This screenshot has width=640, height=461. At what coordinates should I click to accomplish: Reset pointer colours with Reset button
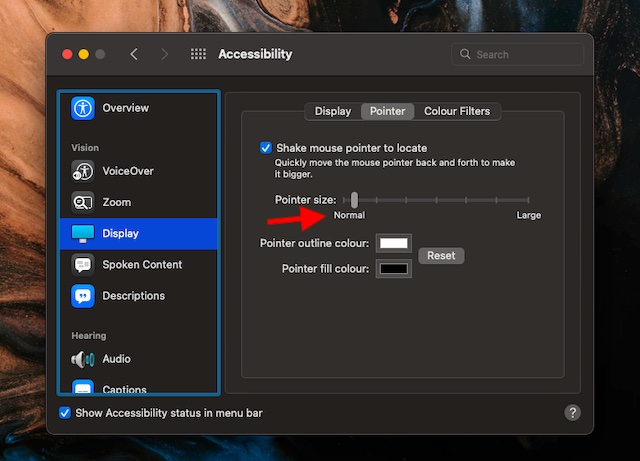[x=441, y=256]
